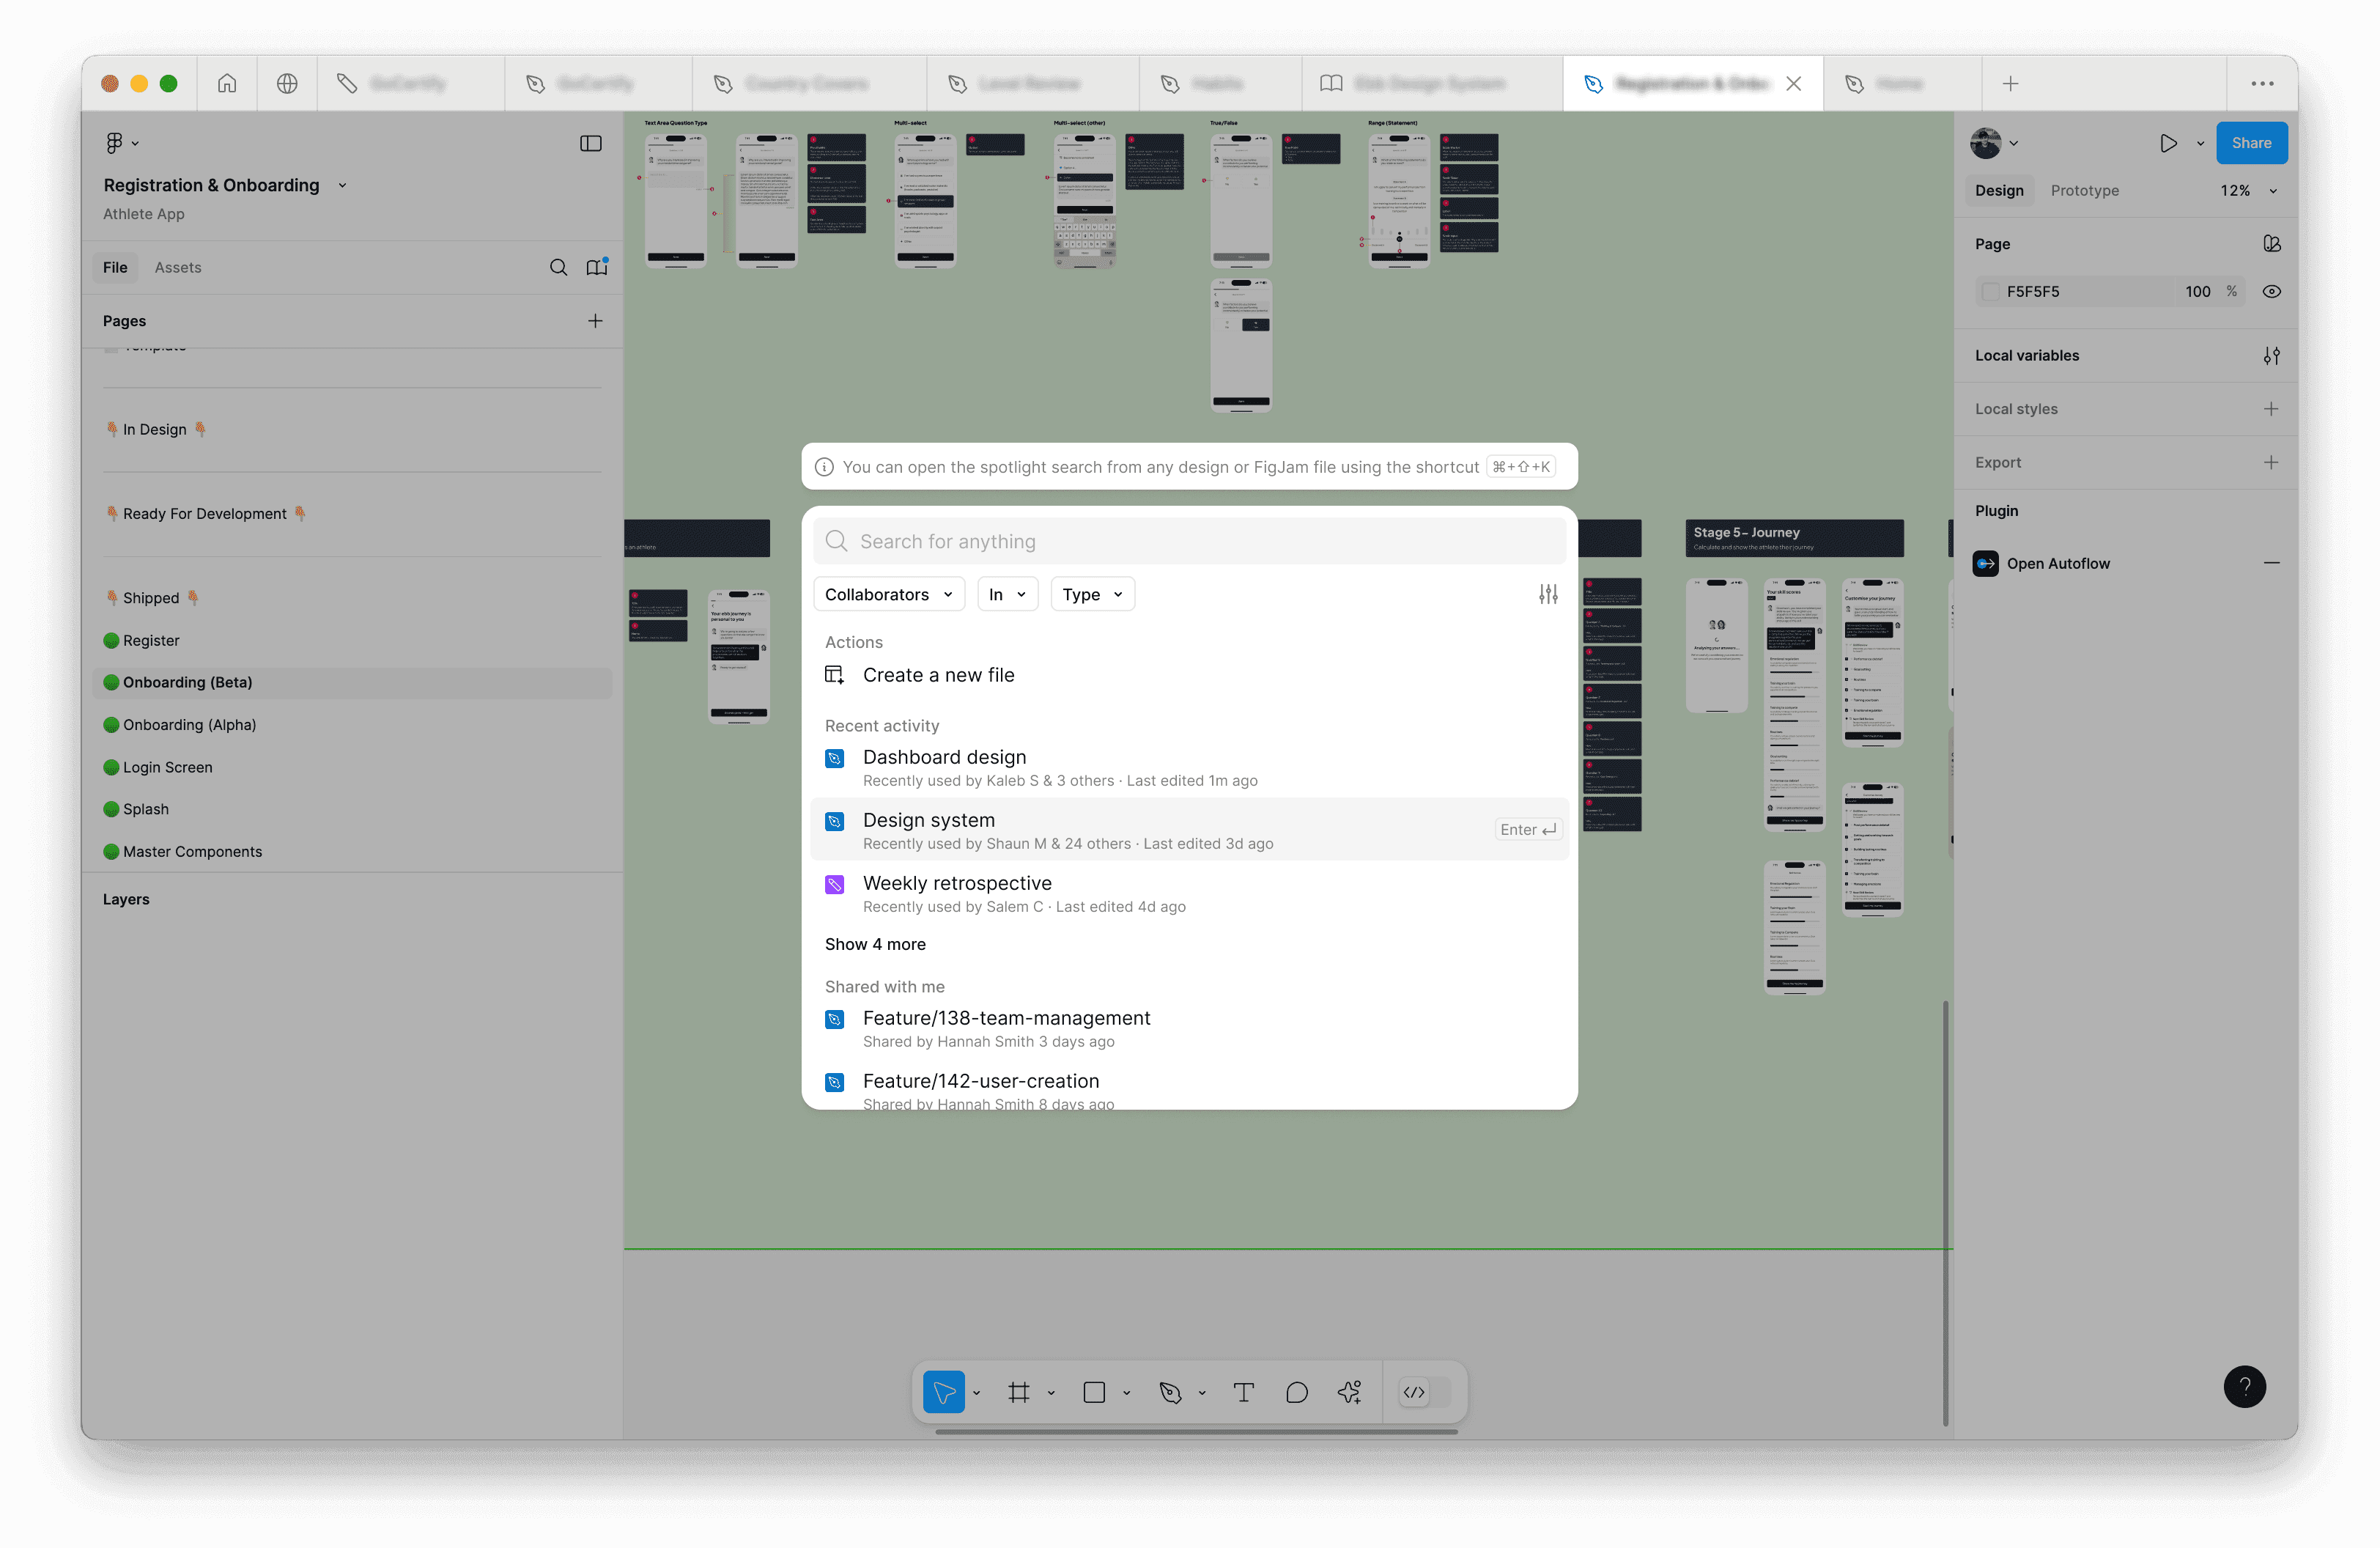Open the libraries book icon

(597, 267)
